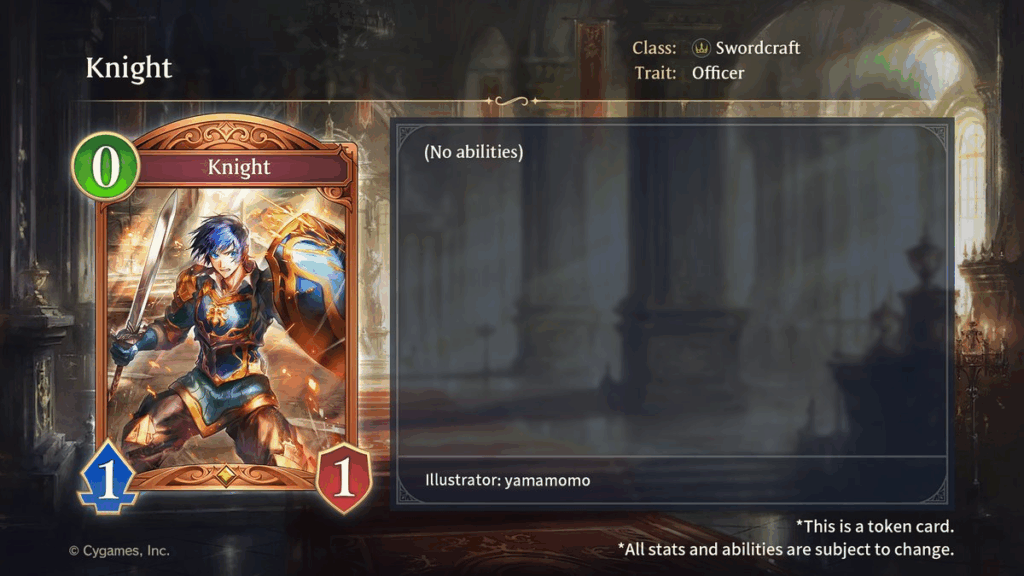Click the Class: label

tap(654, 48)
